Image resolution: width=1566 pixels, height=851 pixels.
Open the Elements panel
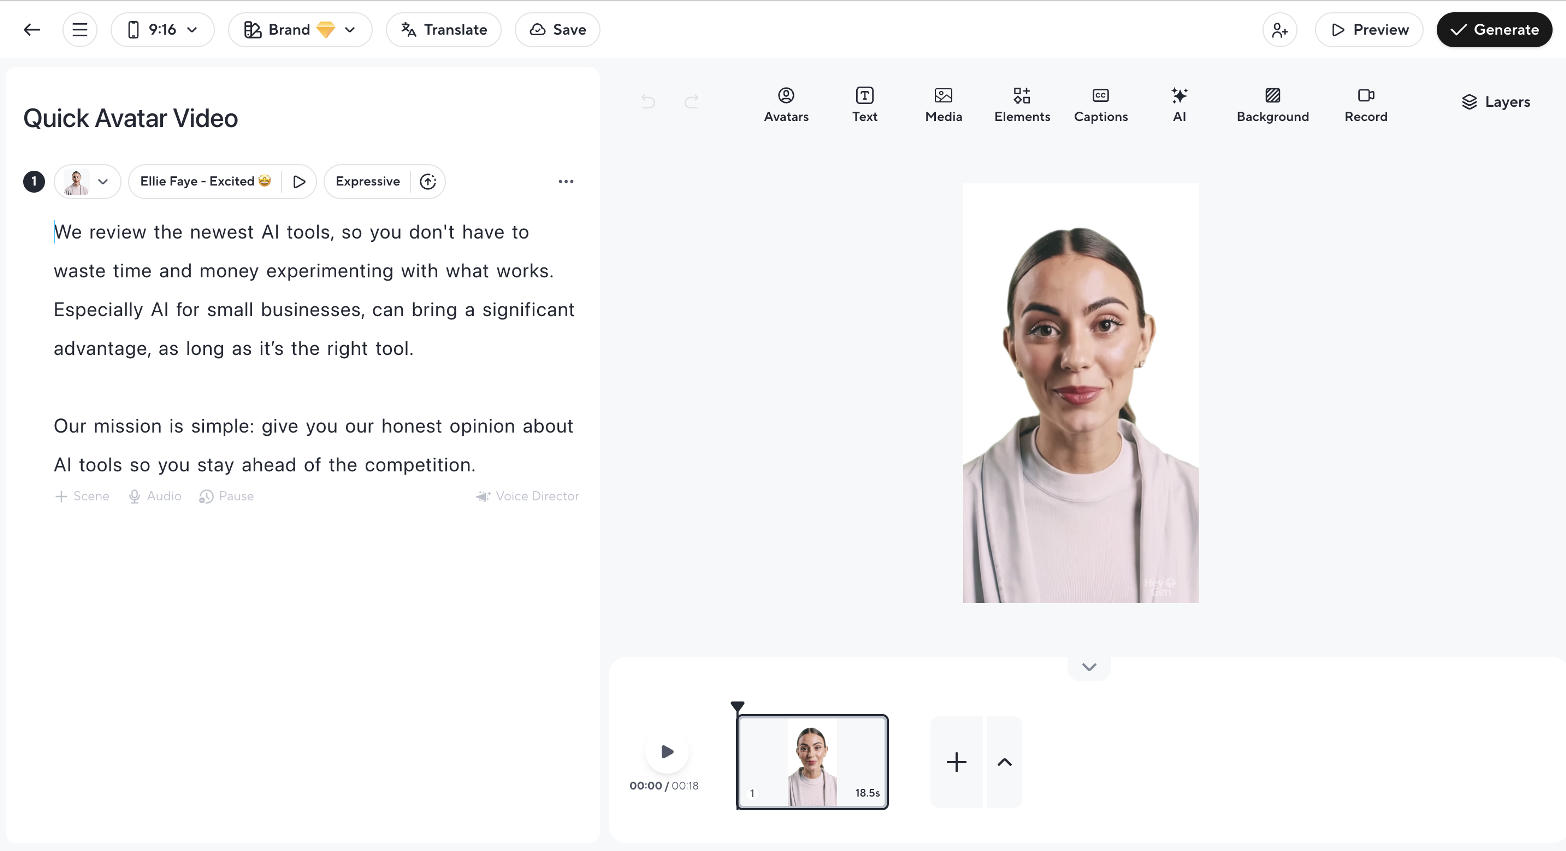pos(1022,104)
